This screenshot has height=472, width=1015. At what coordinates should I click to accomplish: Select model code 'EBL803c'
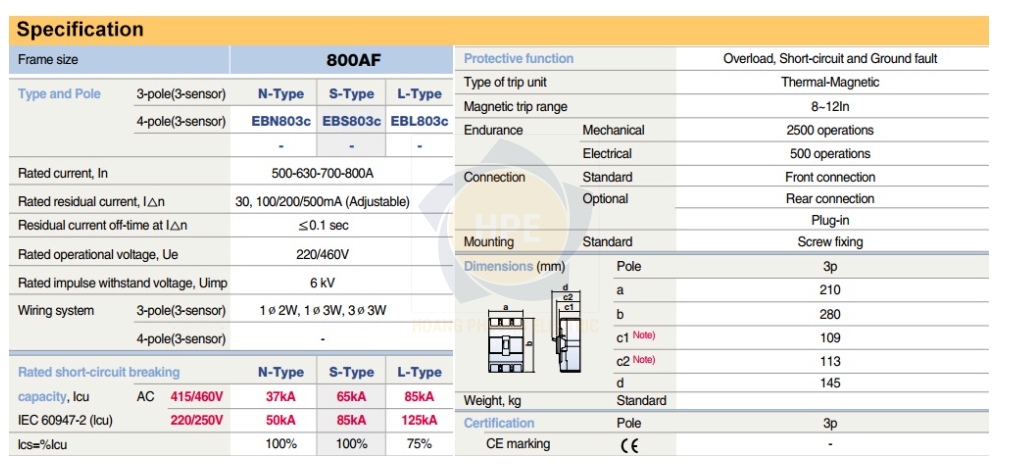pyautogui.click(x=419, y=121)
